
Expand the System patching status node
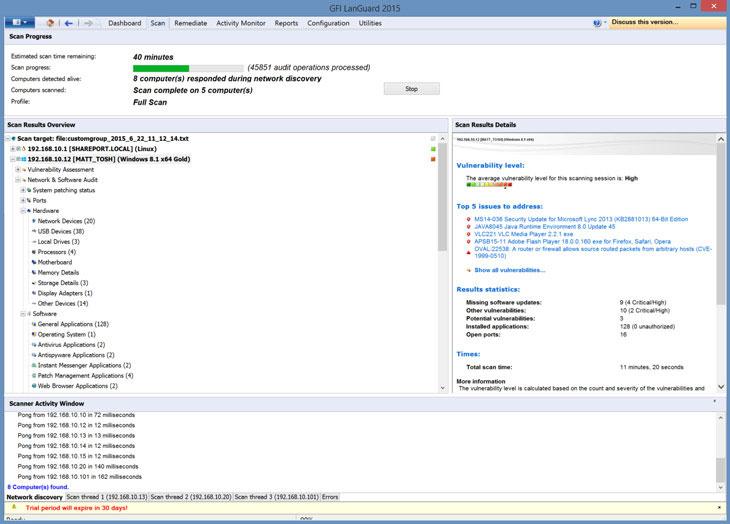coord(23,190)
